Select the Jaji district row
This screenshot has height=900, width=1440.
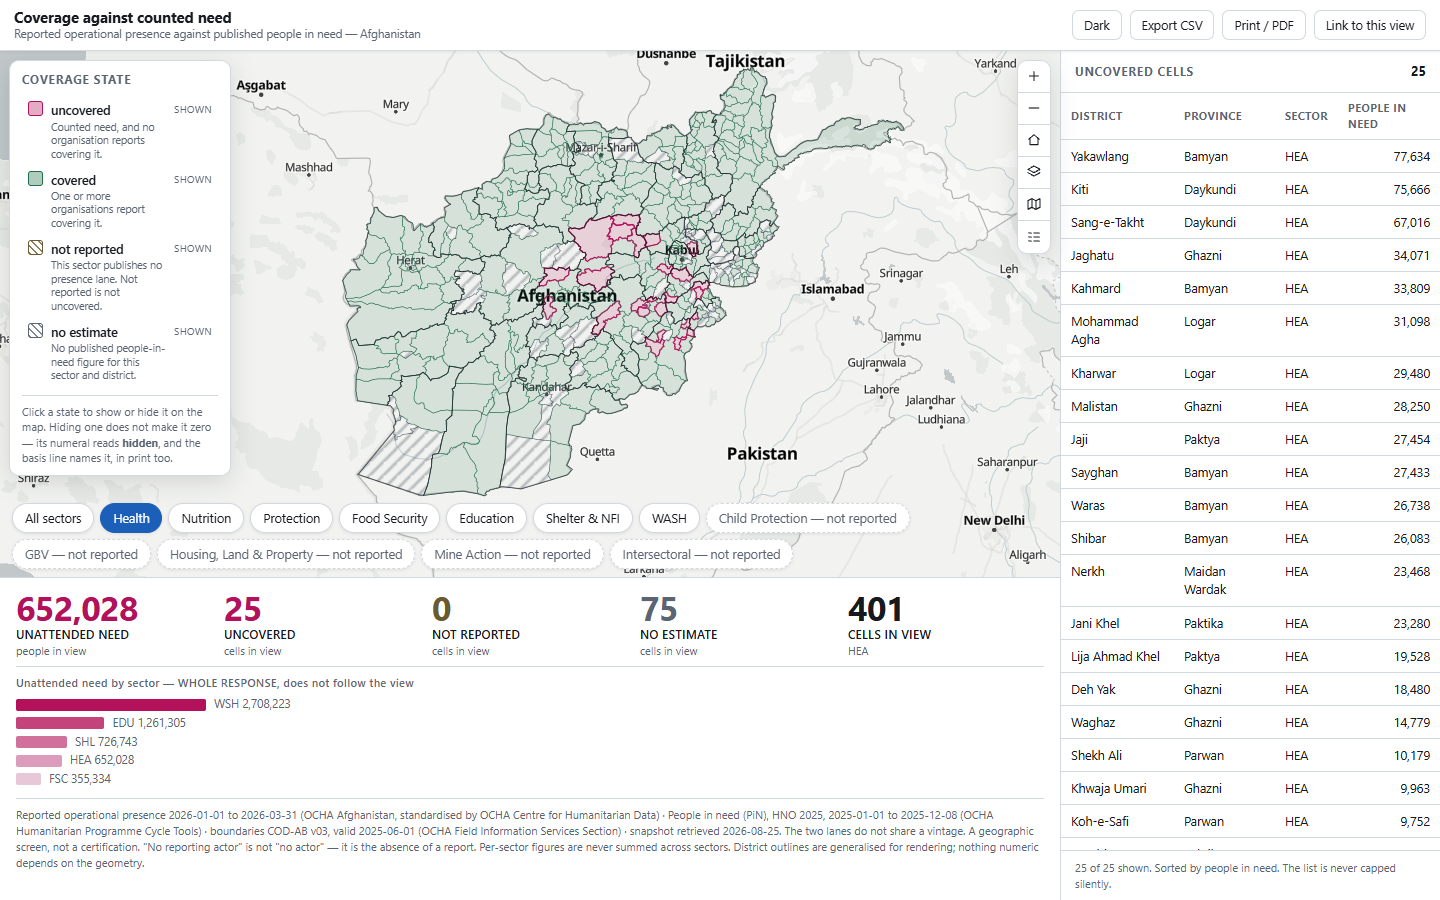[1250, 439]
